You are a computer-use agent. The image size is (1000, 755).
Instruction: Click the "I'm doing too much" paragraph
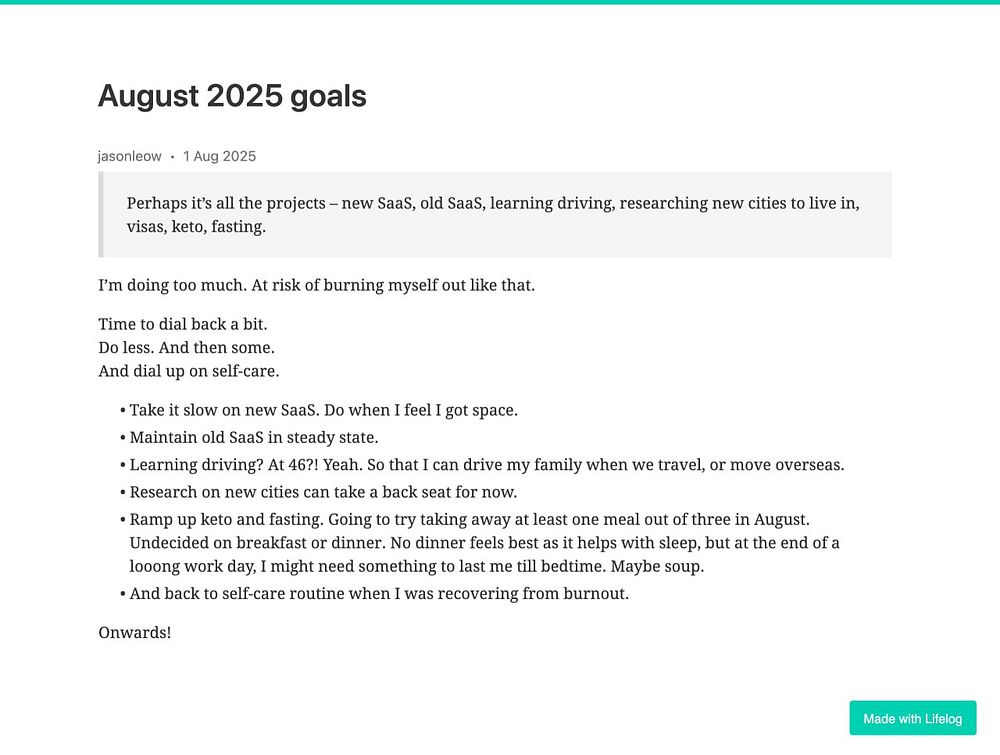316,285
